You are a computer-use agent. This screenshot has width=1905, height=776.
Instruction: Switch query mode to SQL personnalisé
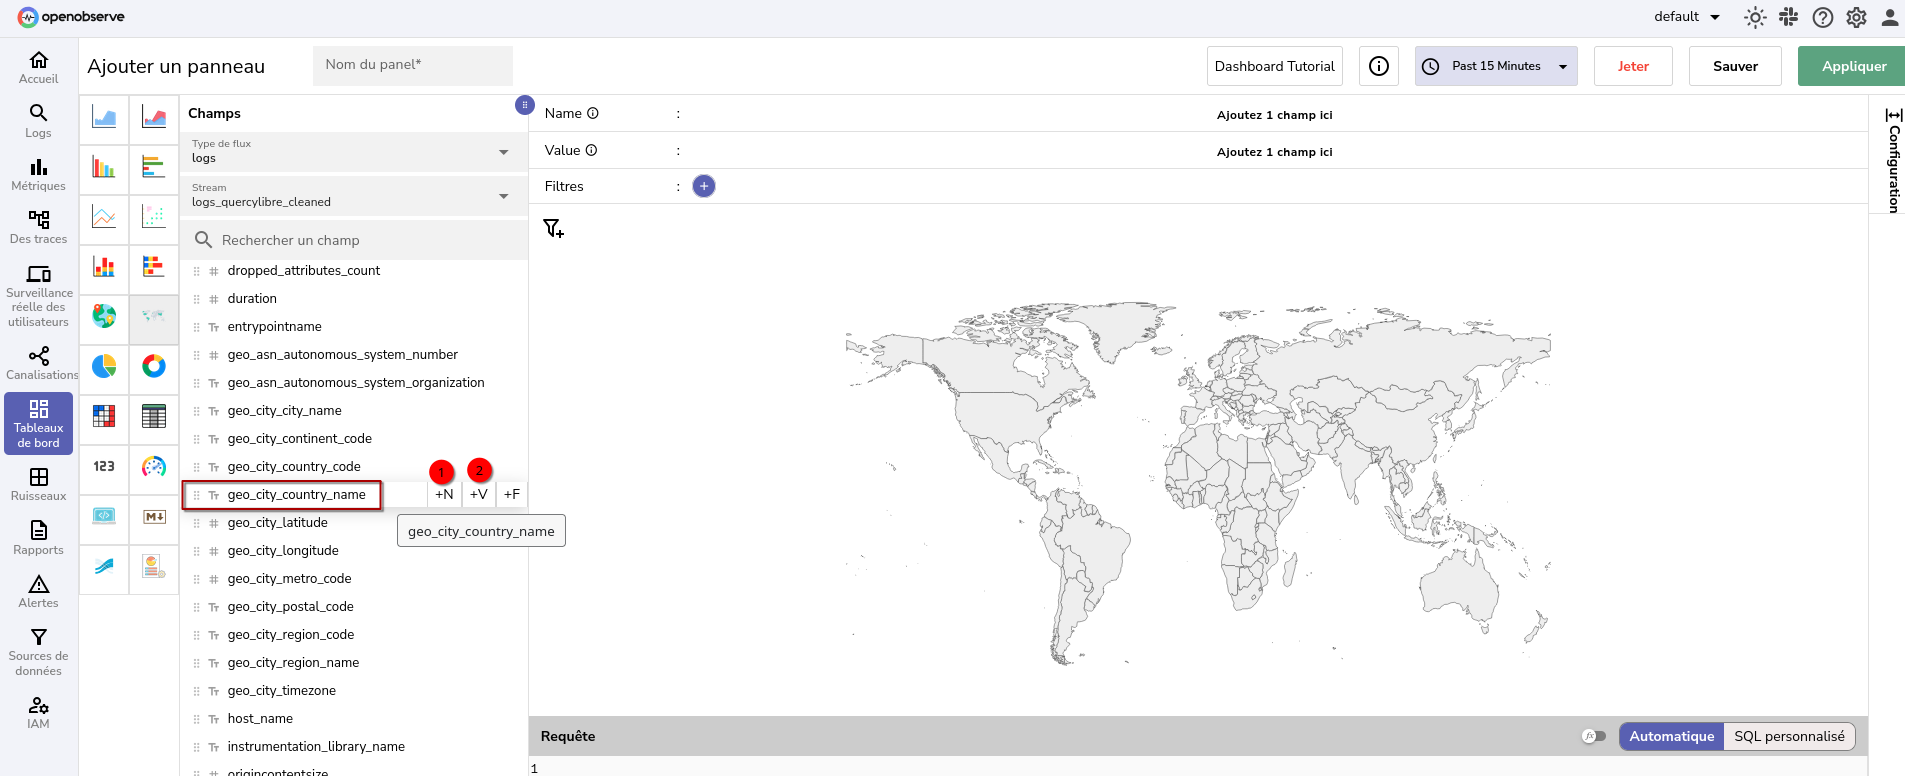click(x=1789, y=736)
